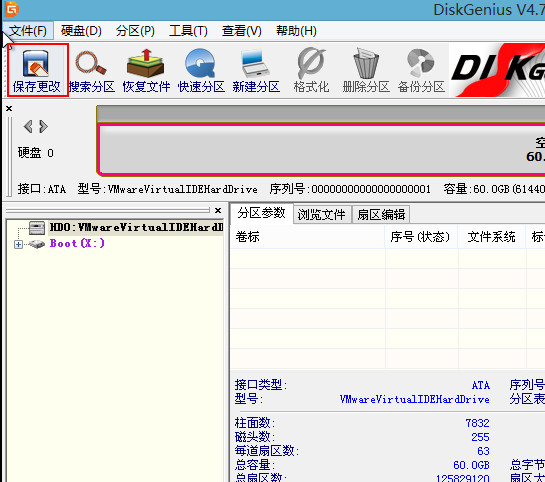Viewport: 545px width, 482px height.
Task: Click the serial number 00000000000000000001
Action: (371, 189)
